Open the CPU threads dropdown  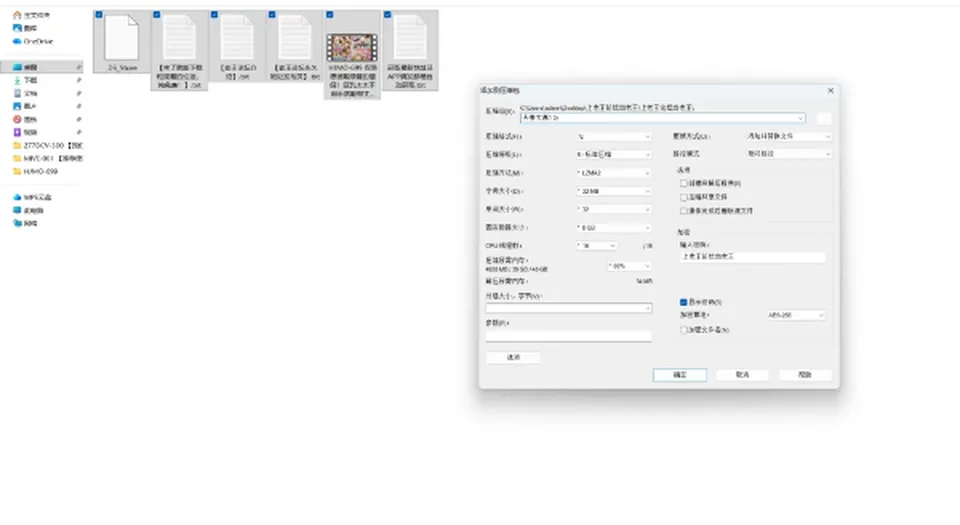[596, 245]
